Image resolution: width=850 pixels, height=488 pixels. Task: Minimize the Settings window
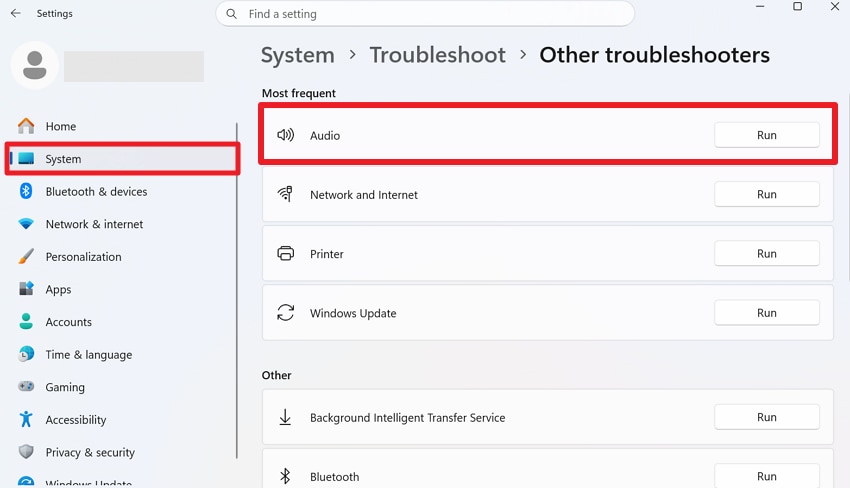click(x=760, y=7)
